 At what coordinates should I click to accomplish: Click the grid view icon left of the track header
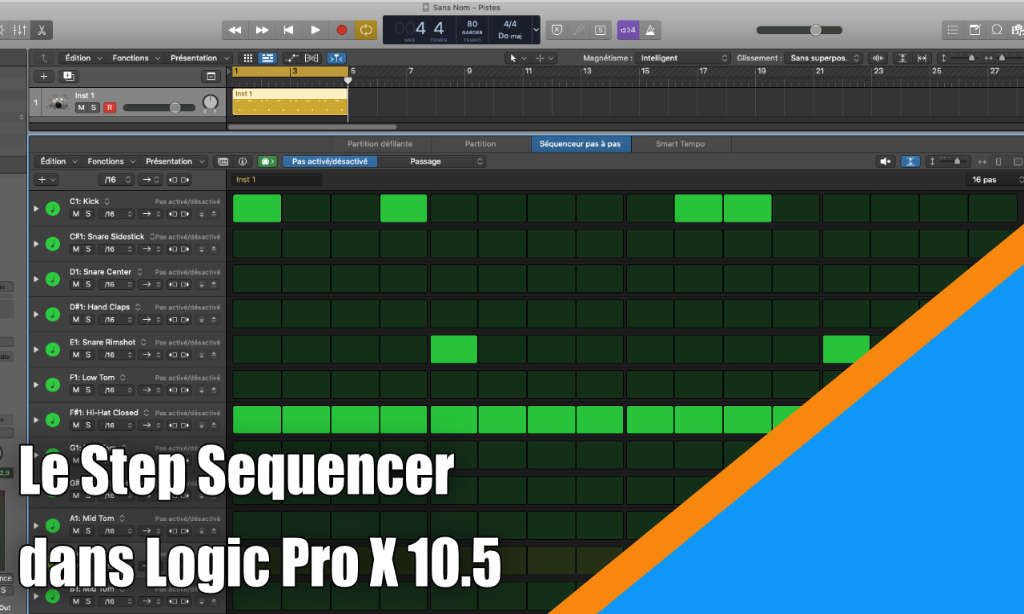(248, 58)
